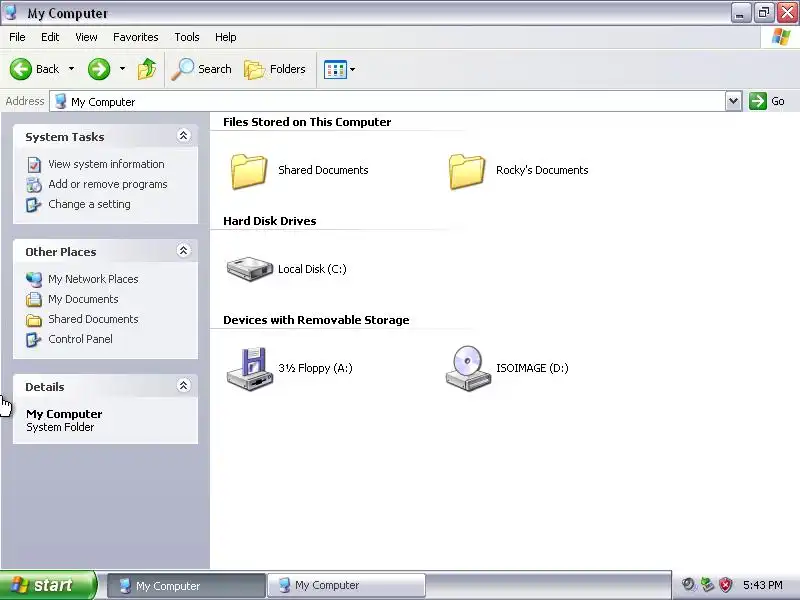This screenshot has width=800, height=600.
Task: Click the My Network Places icon
Action: (34, 280)
